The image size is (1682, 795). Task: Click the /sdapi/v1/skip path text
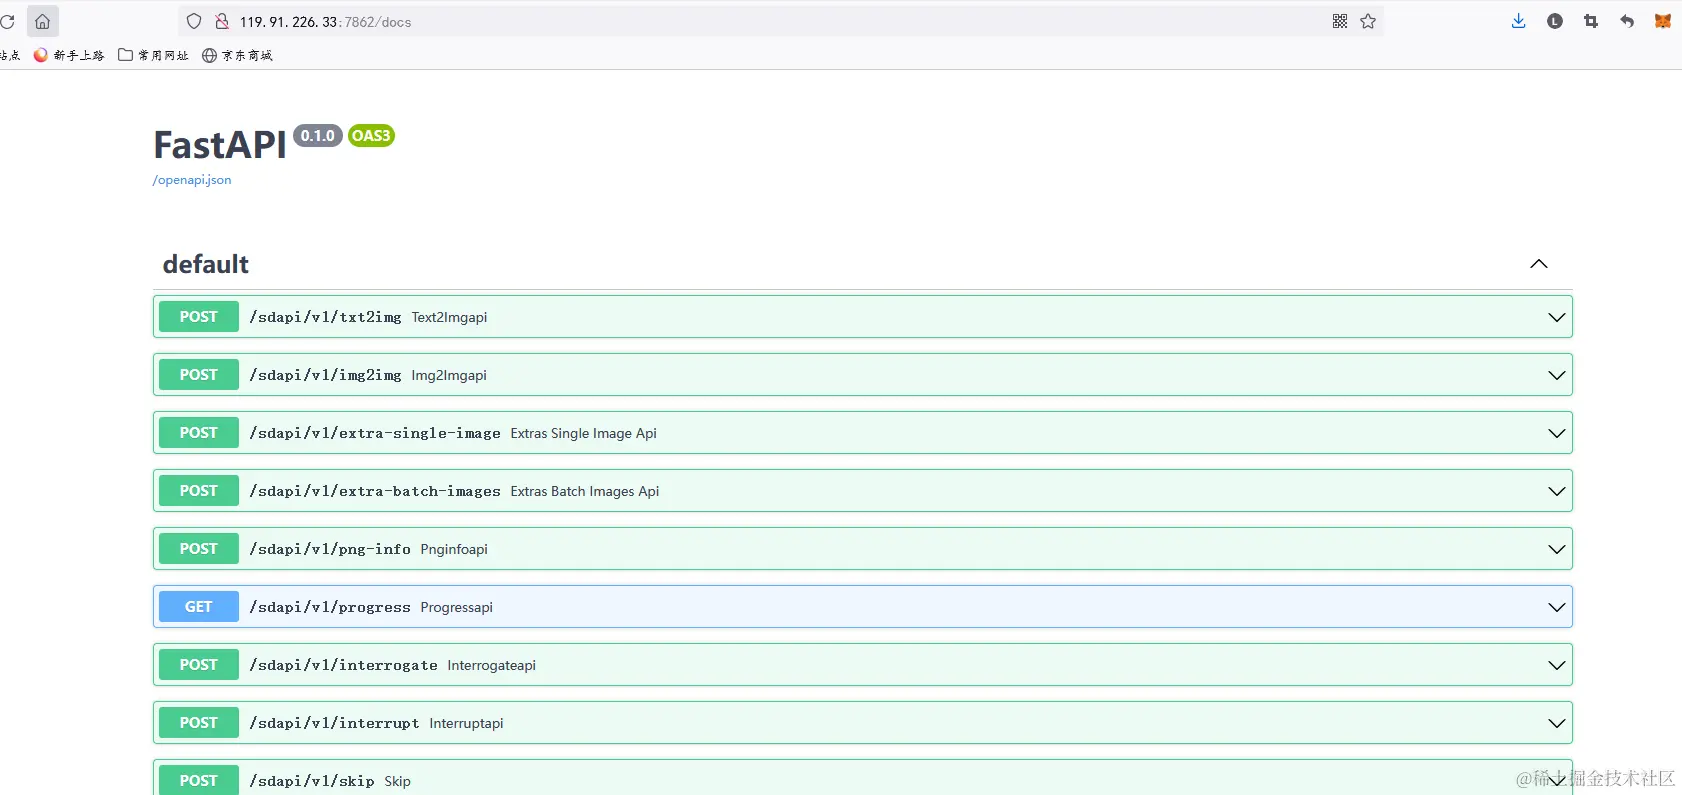[312, 781]
